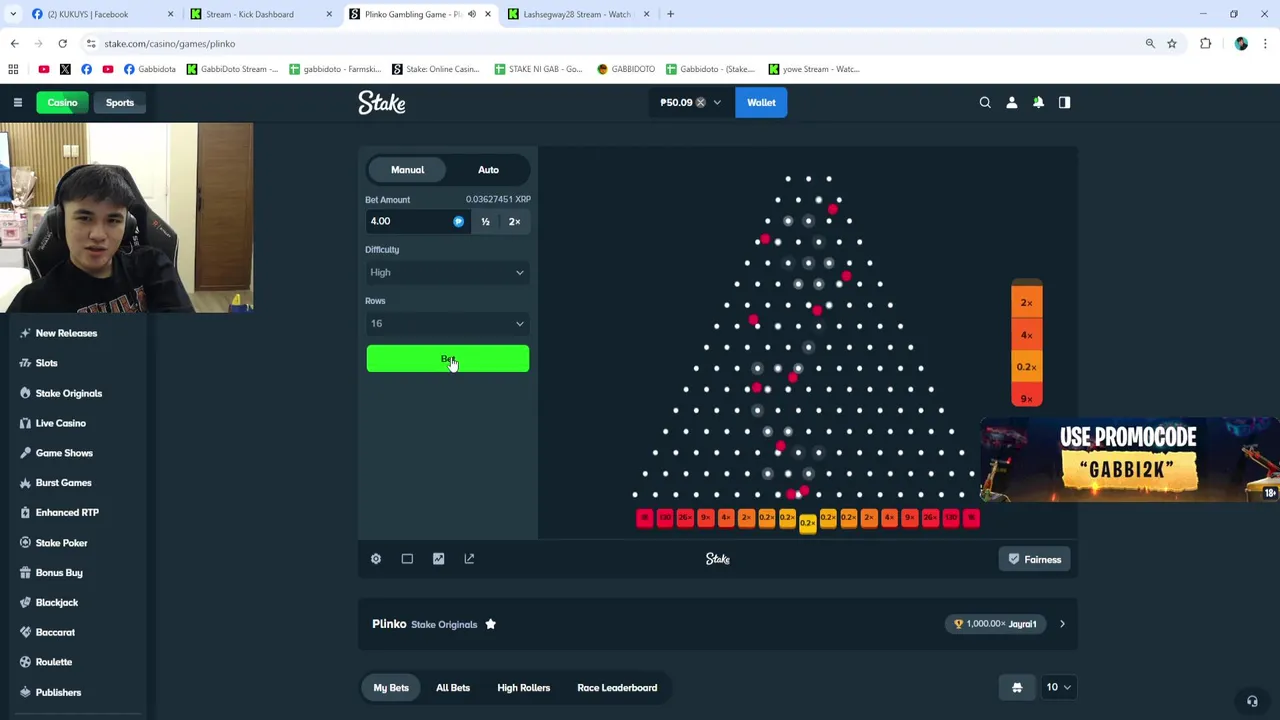1280x720 pixels.
Task: Toggle ghost mode incognito icon
Action: click(1017, 687)
